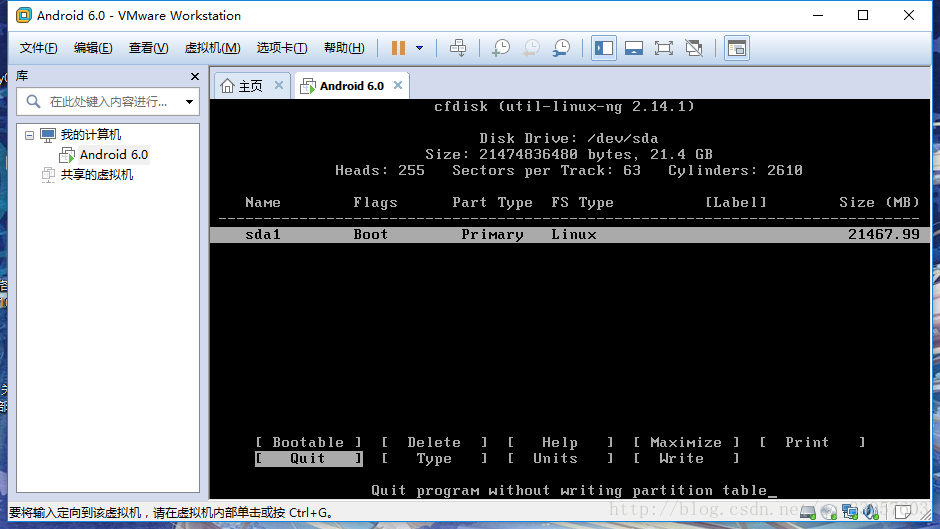Screen dimensions: 940x529
Task: Click the Boot flag cell of sda1
Action: tap(370, 235)
